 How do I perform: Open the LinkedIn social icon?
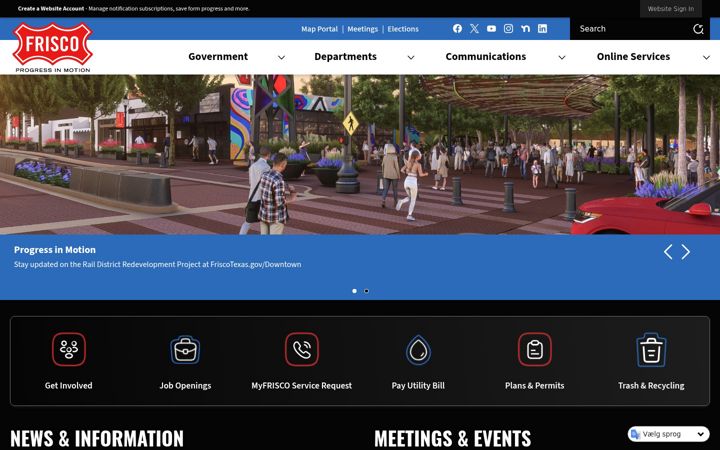[x=542, y=28]
